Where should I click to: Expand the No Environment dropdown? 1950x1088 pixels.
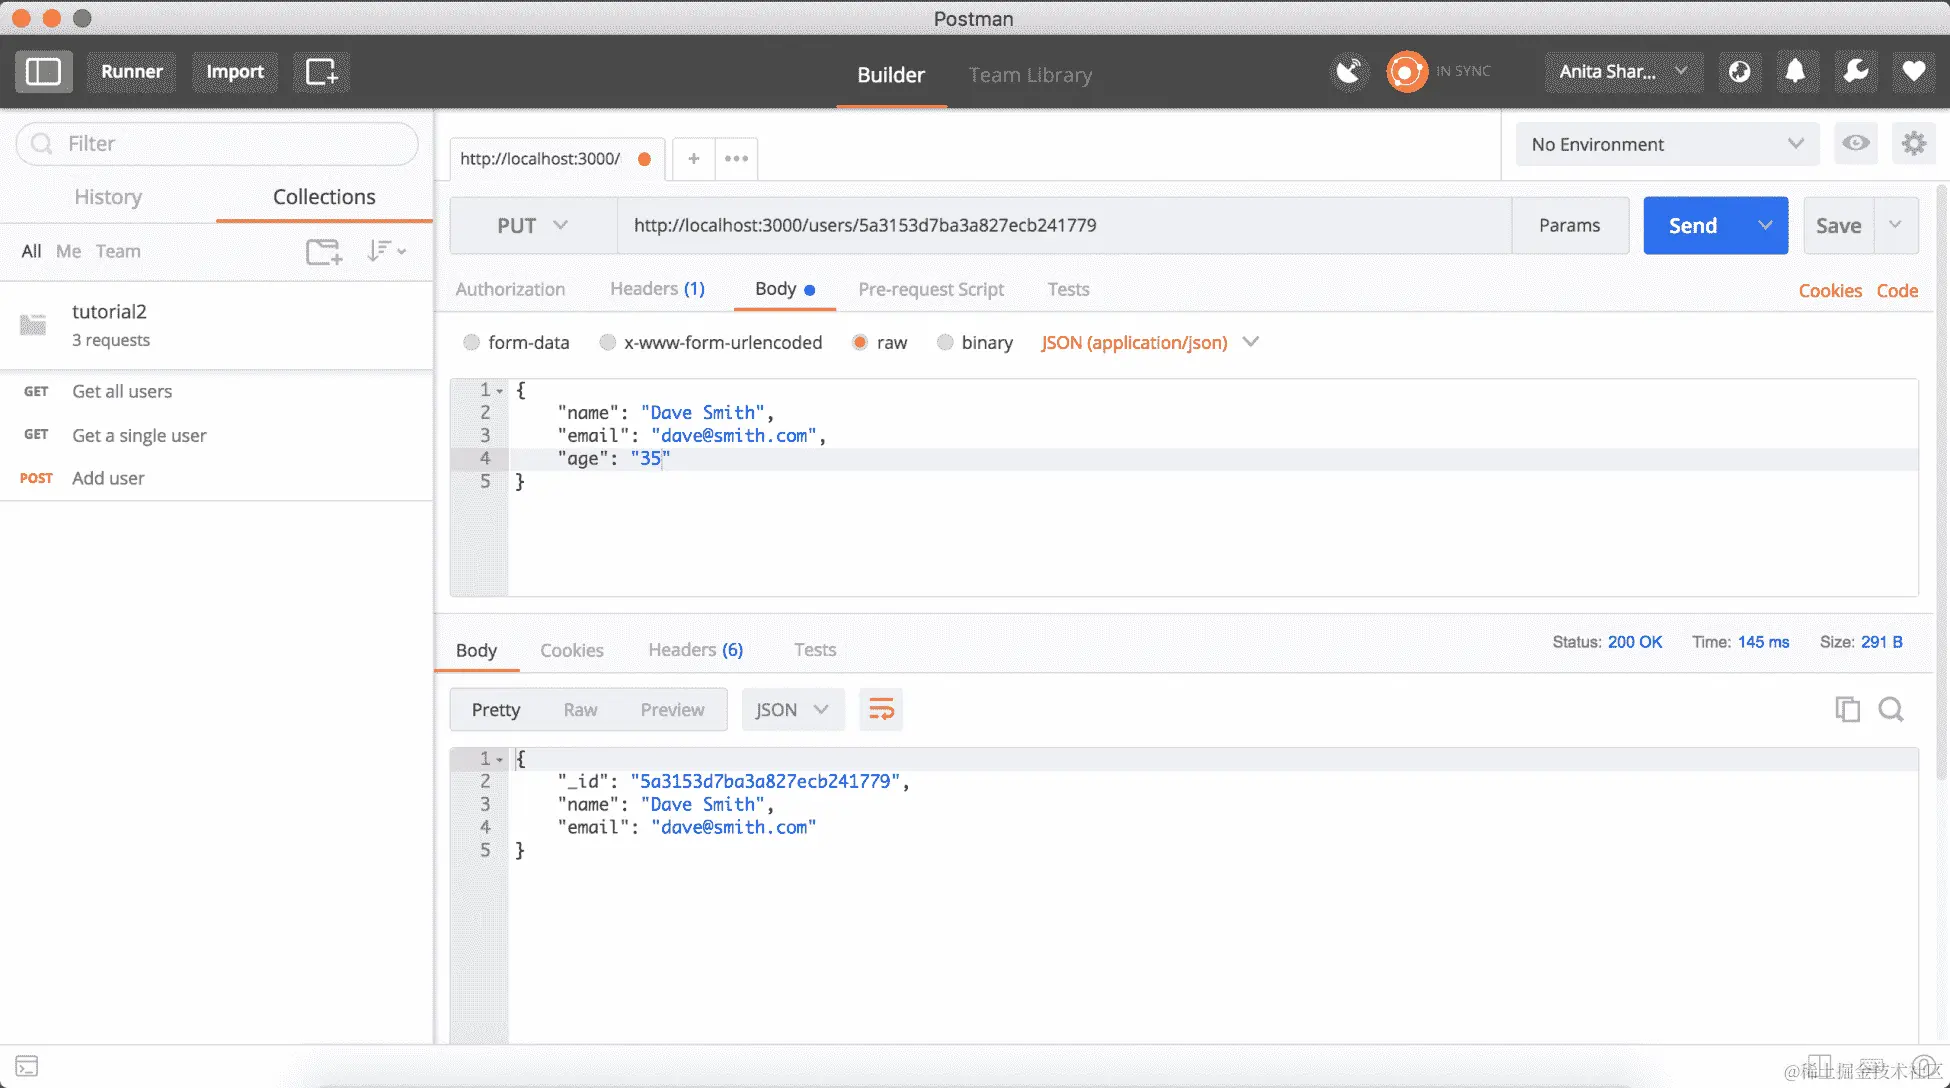[1667, 144]
